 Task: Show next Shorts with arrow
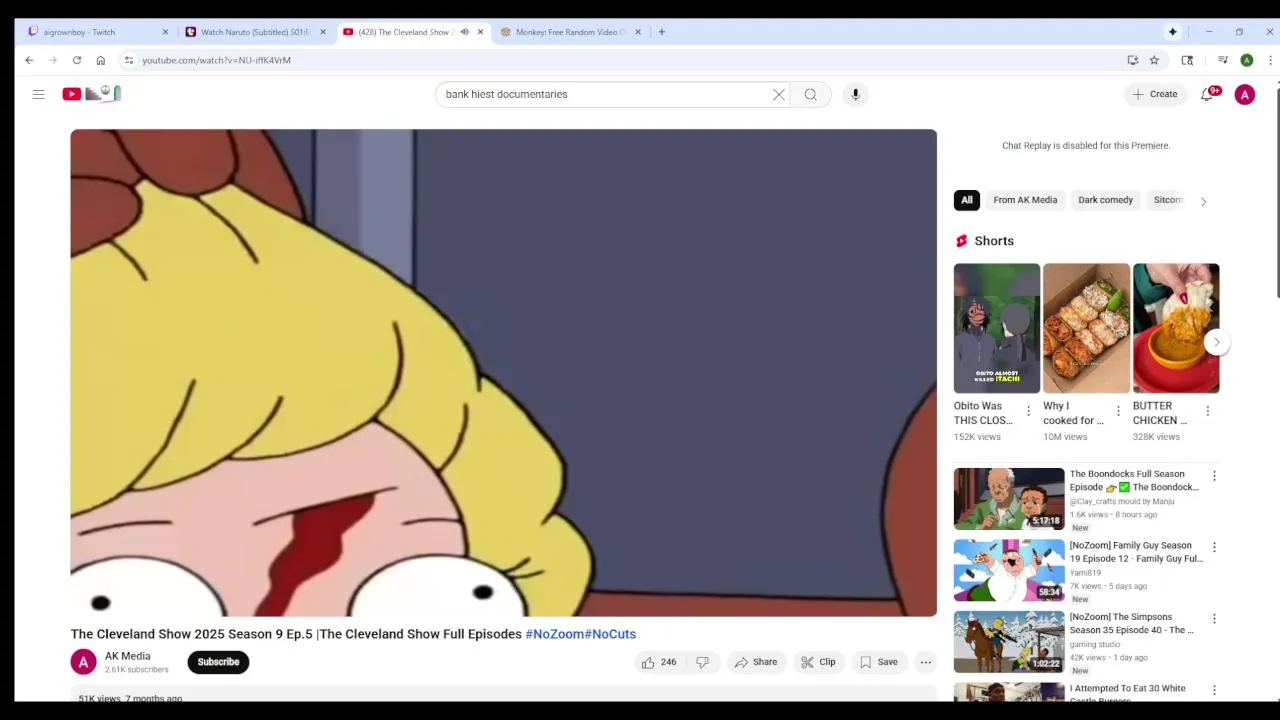tap(1216, 342)
